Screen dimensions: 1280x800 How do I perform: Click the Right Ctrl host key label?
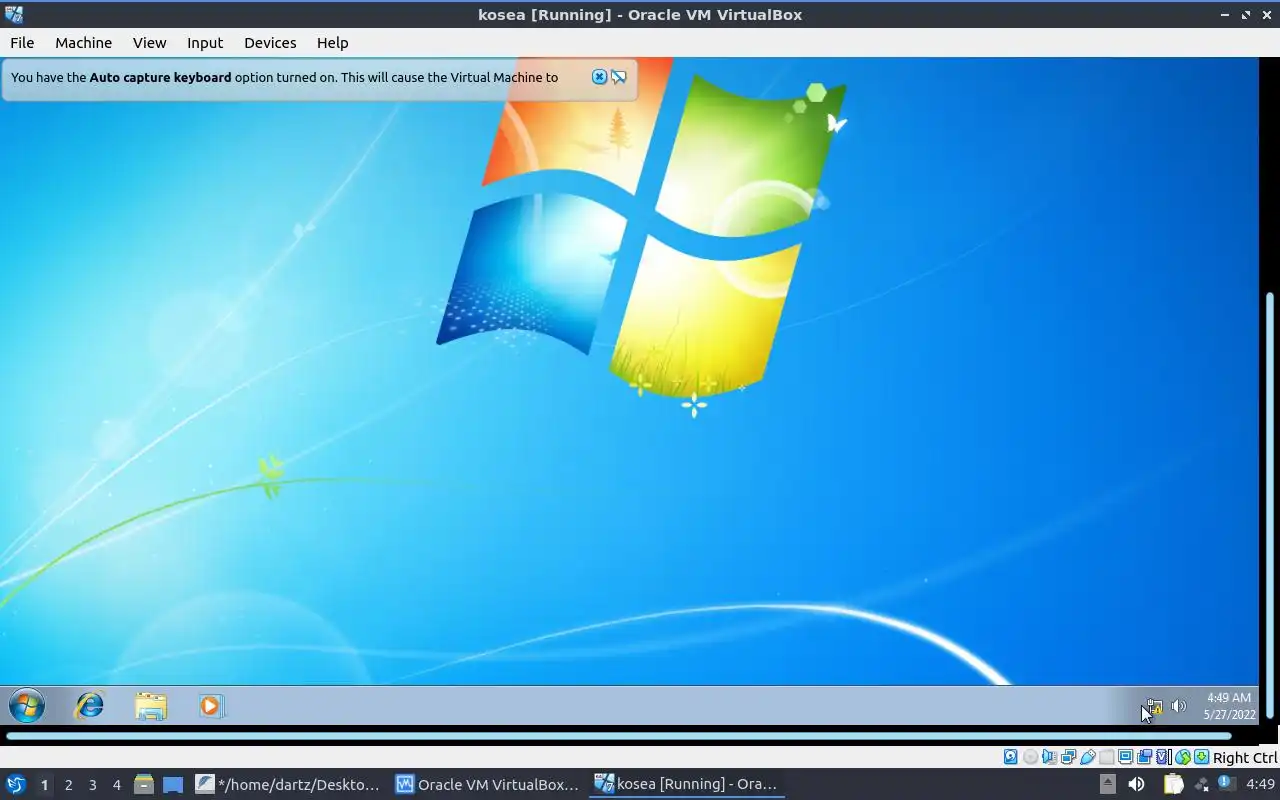[x=1245, y=757]
